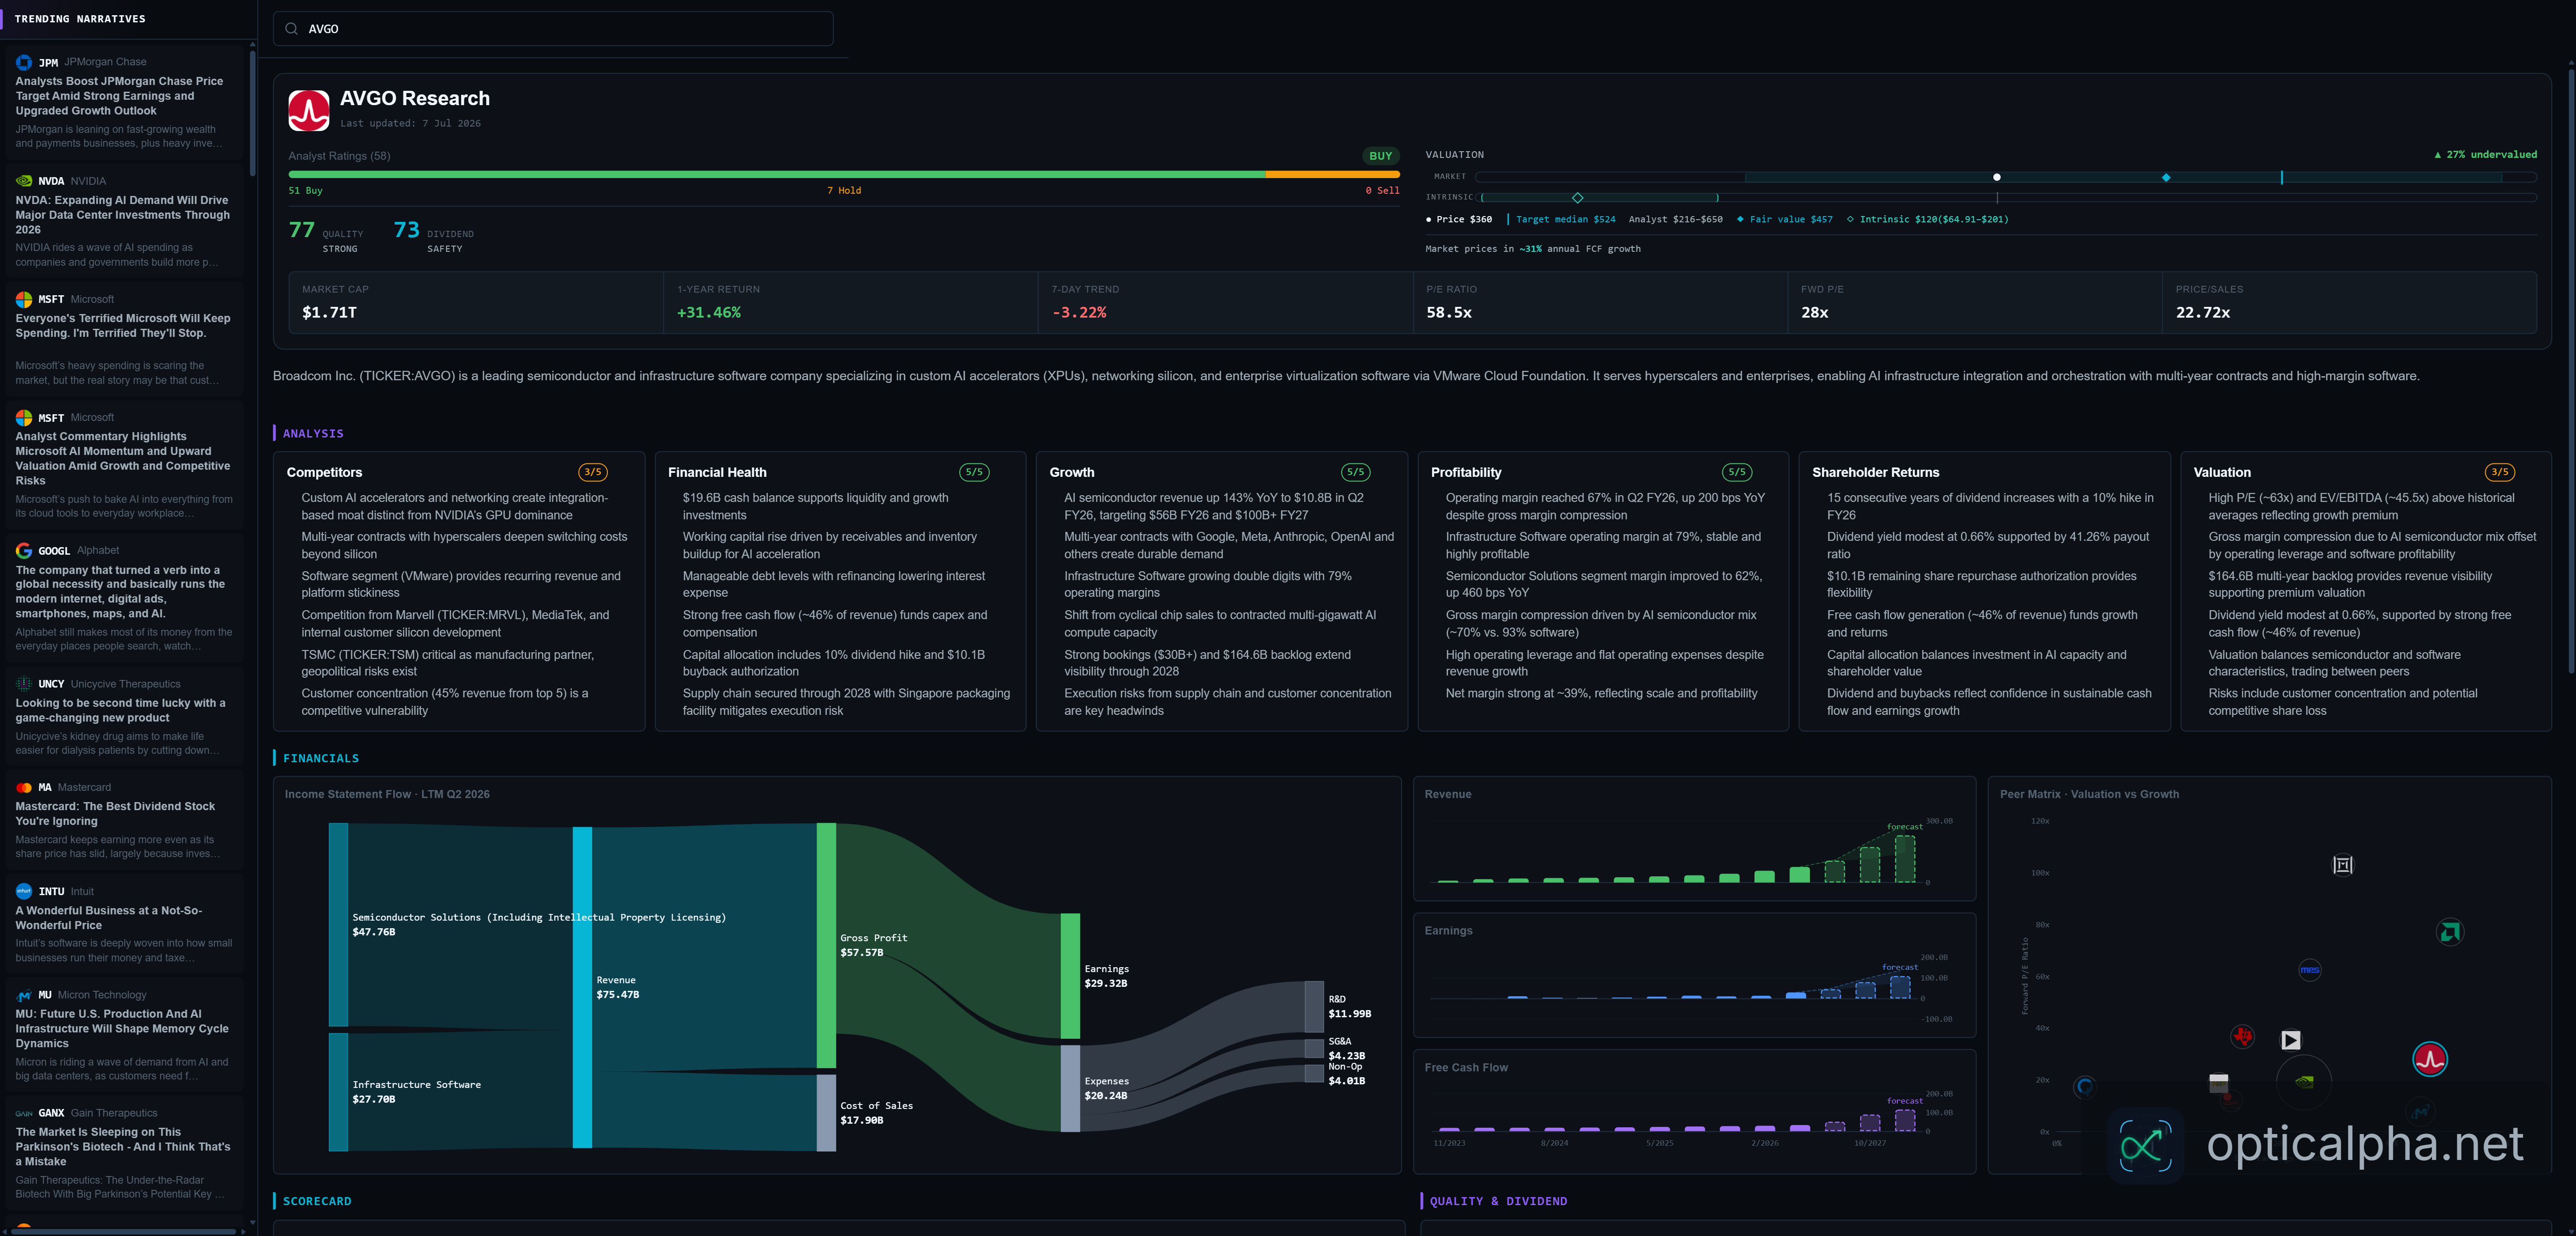Select the Broadcom bubble in Peer Matrix
Image resolution: width=2576 pixels, height=1236 pixels.
pyautogui.click(x=2430, y=1059)
